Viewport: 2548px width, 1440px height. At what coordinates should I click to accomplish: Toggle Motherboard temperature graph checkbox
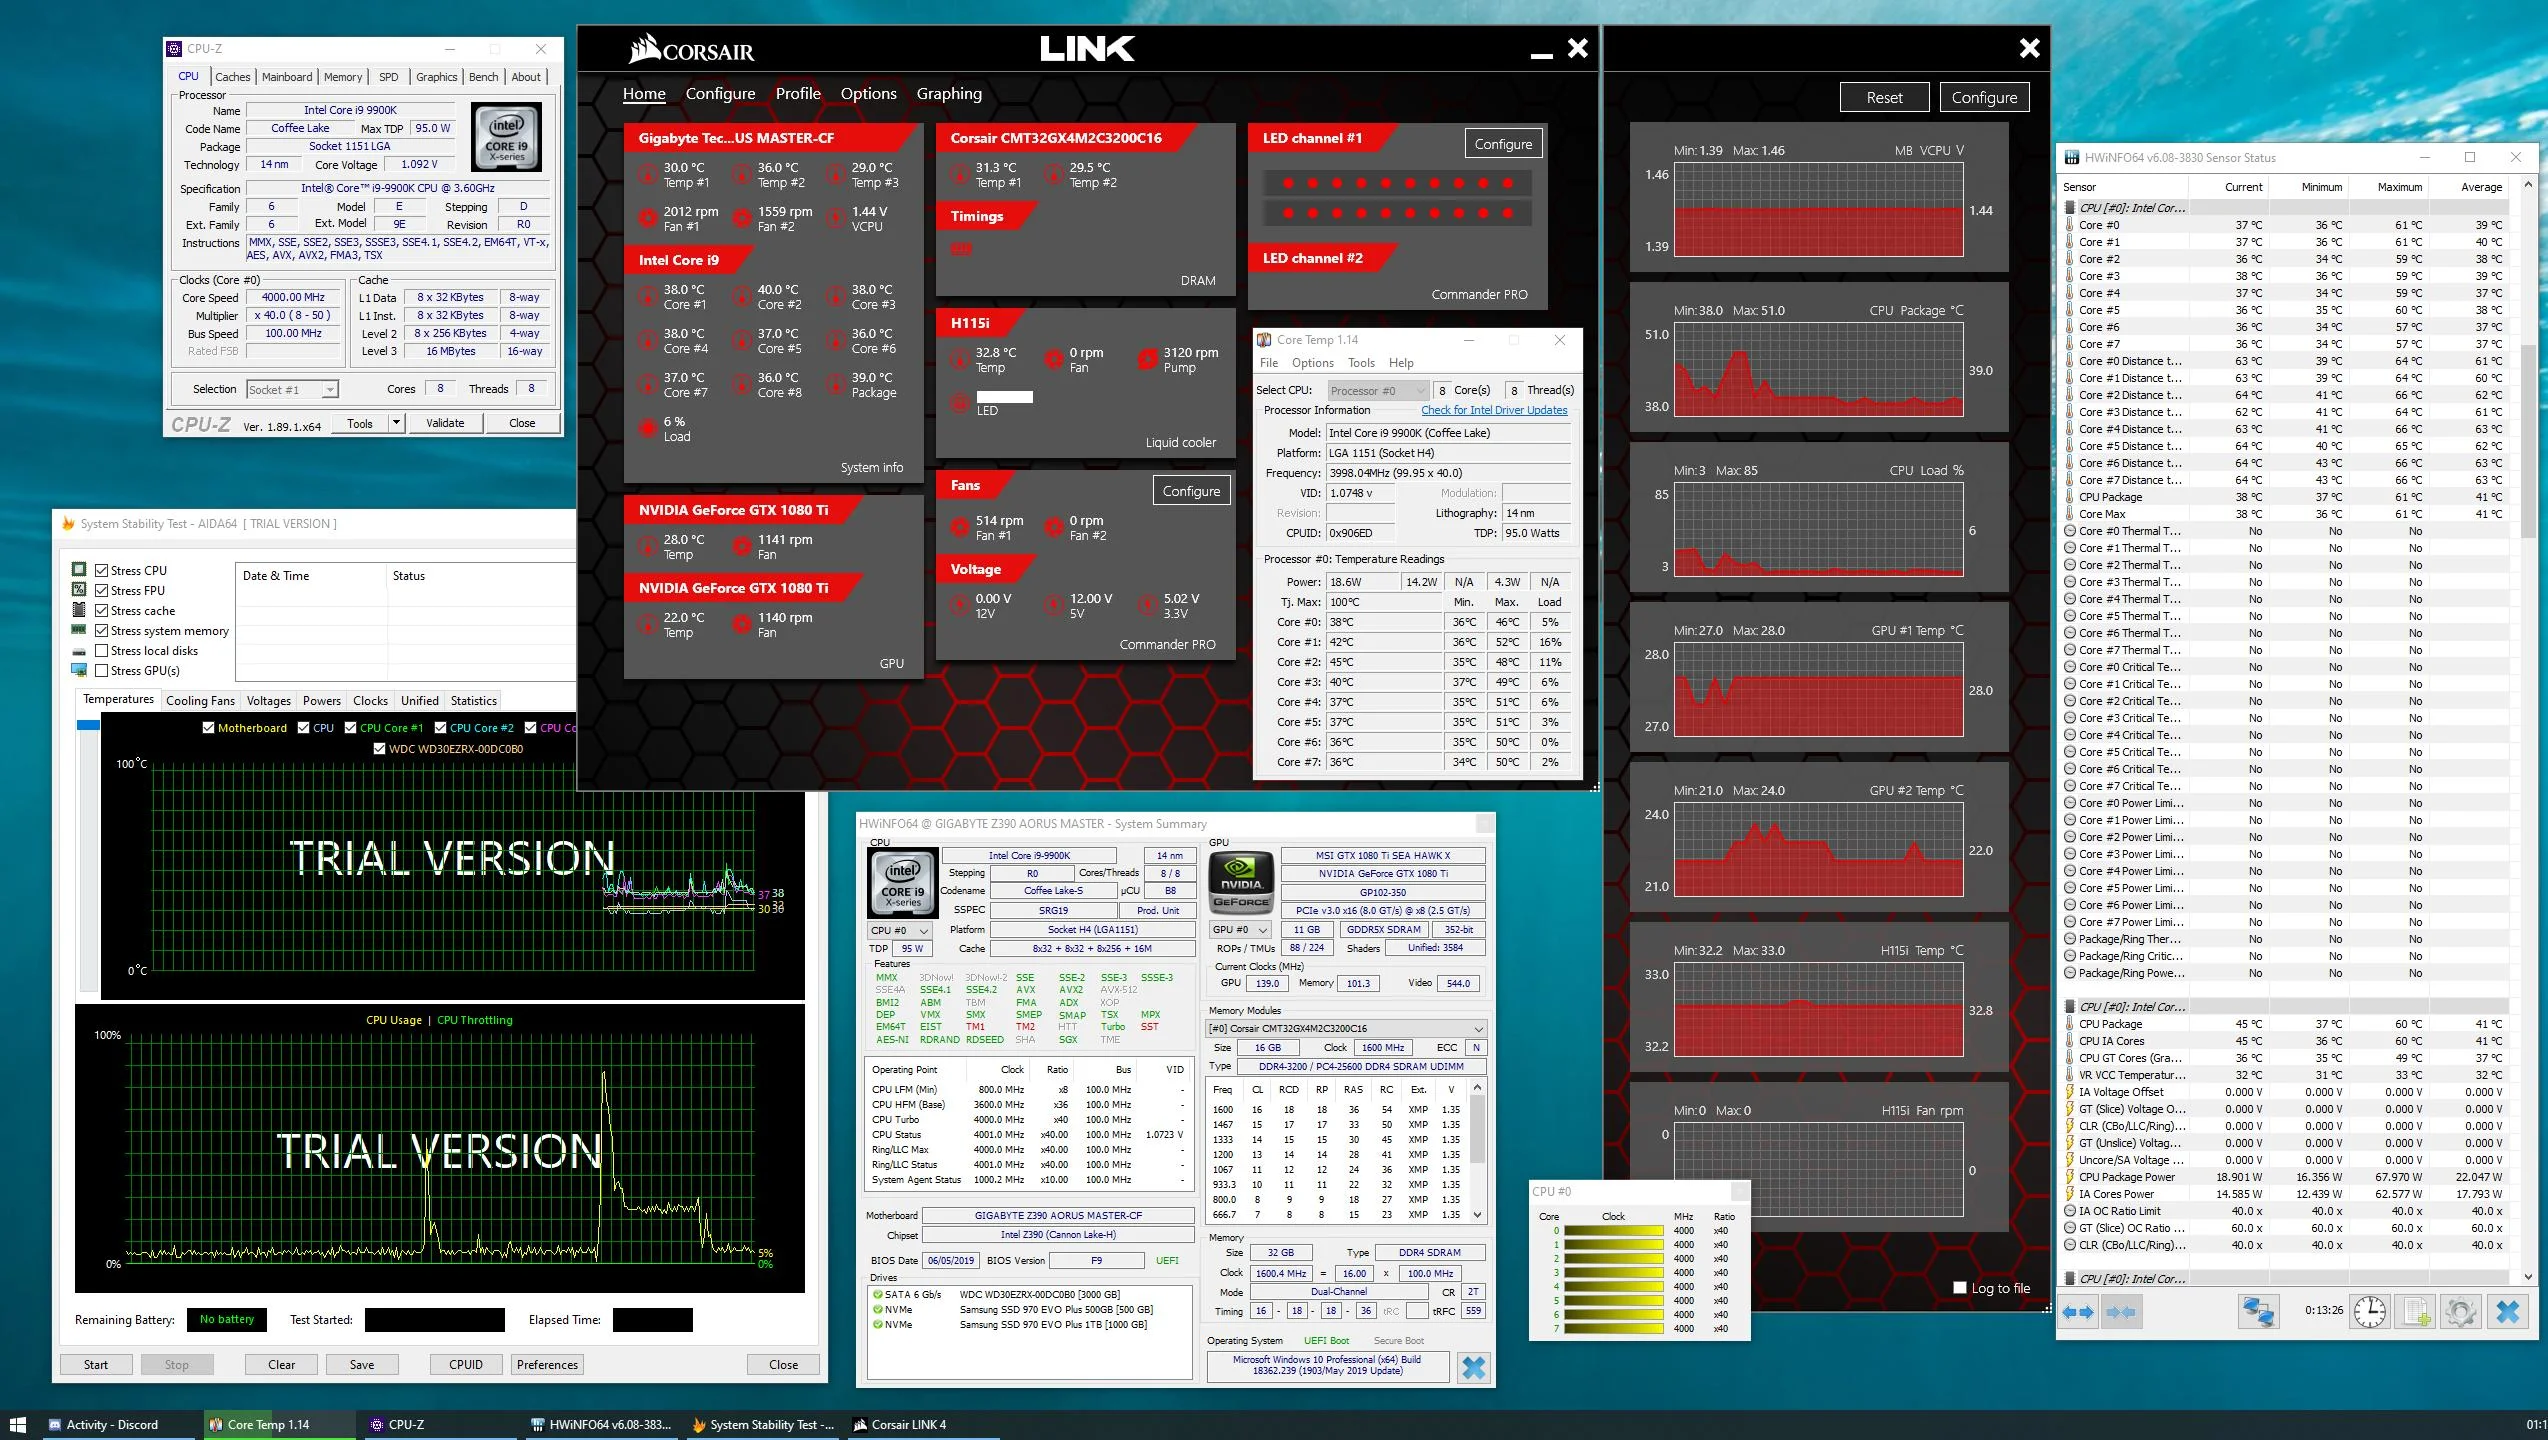click(x=208, y=728)
